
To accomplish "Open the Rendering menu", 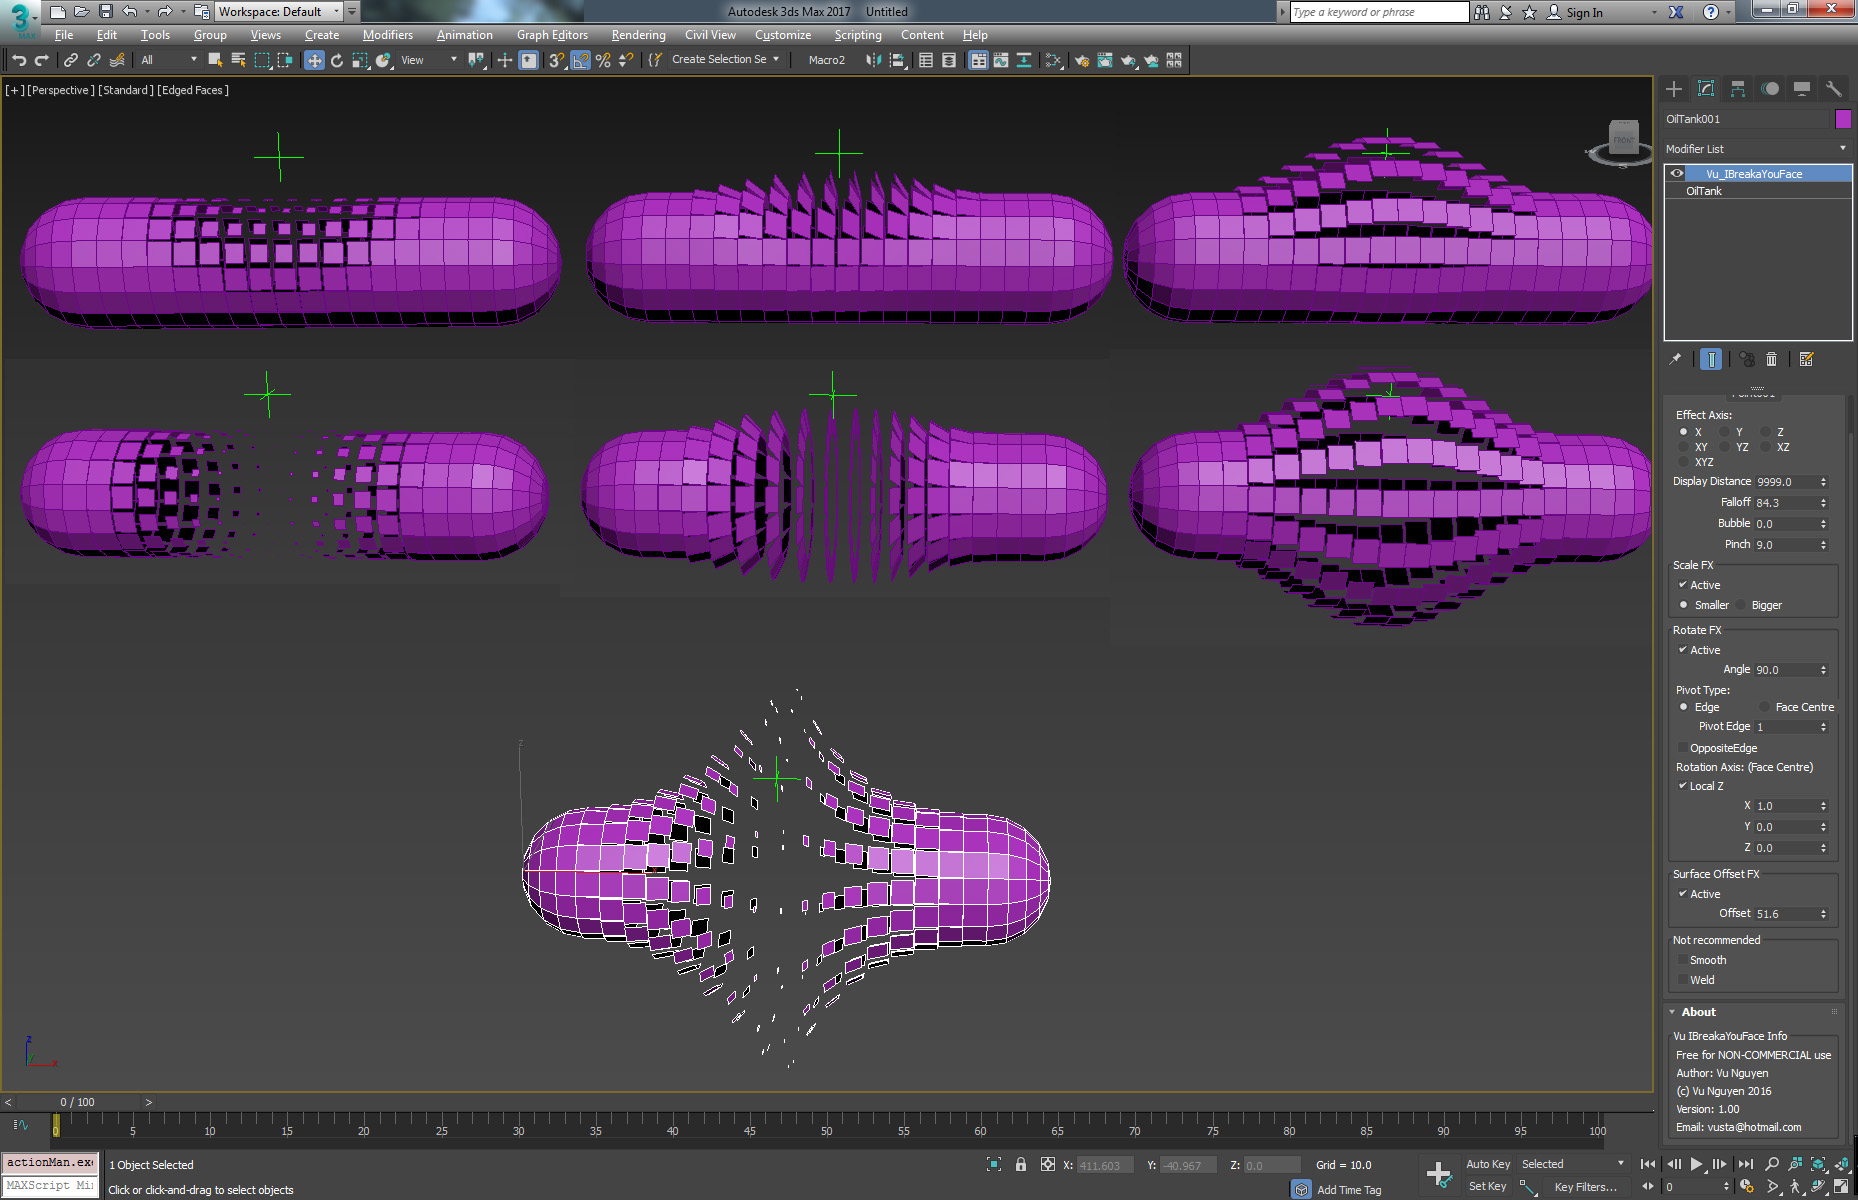I will click(x=638, y=35).
